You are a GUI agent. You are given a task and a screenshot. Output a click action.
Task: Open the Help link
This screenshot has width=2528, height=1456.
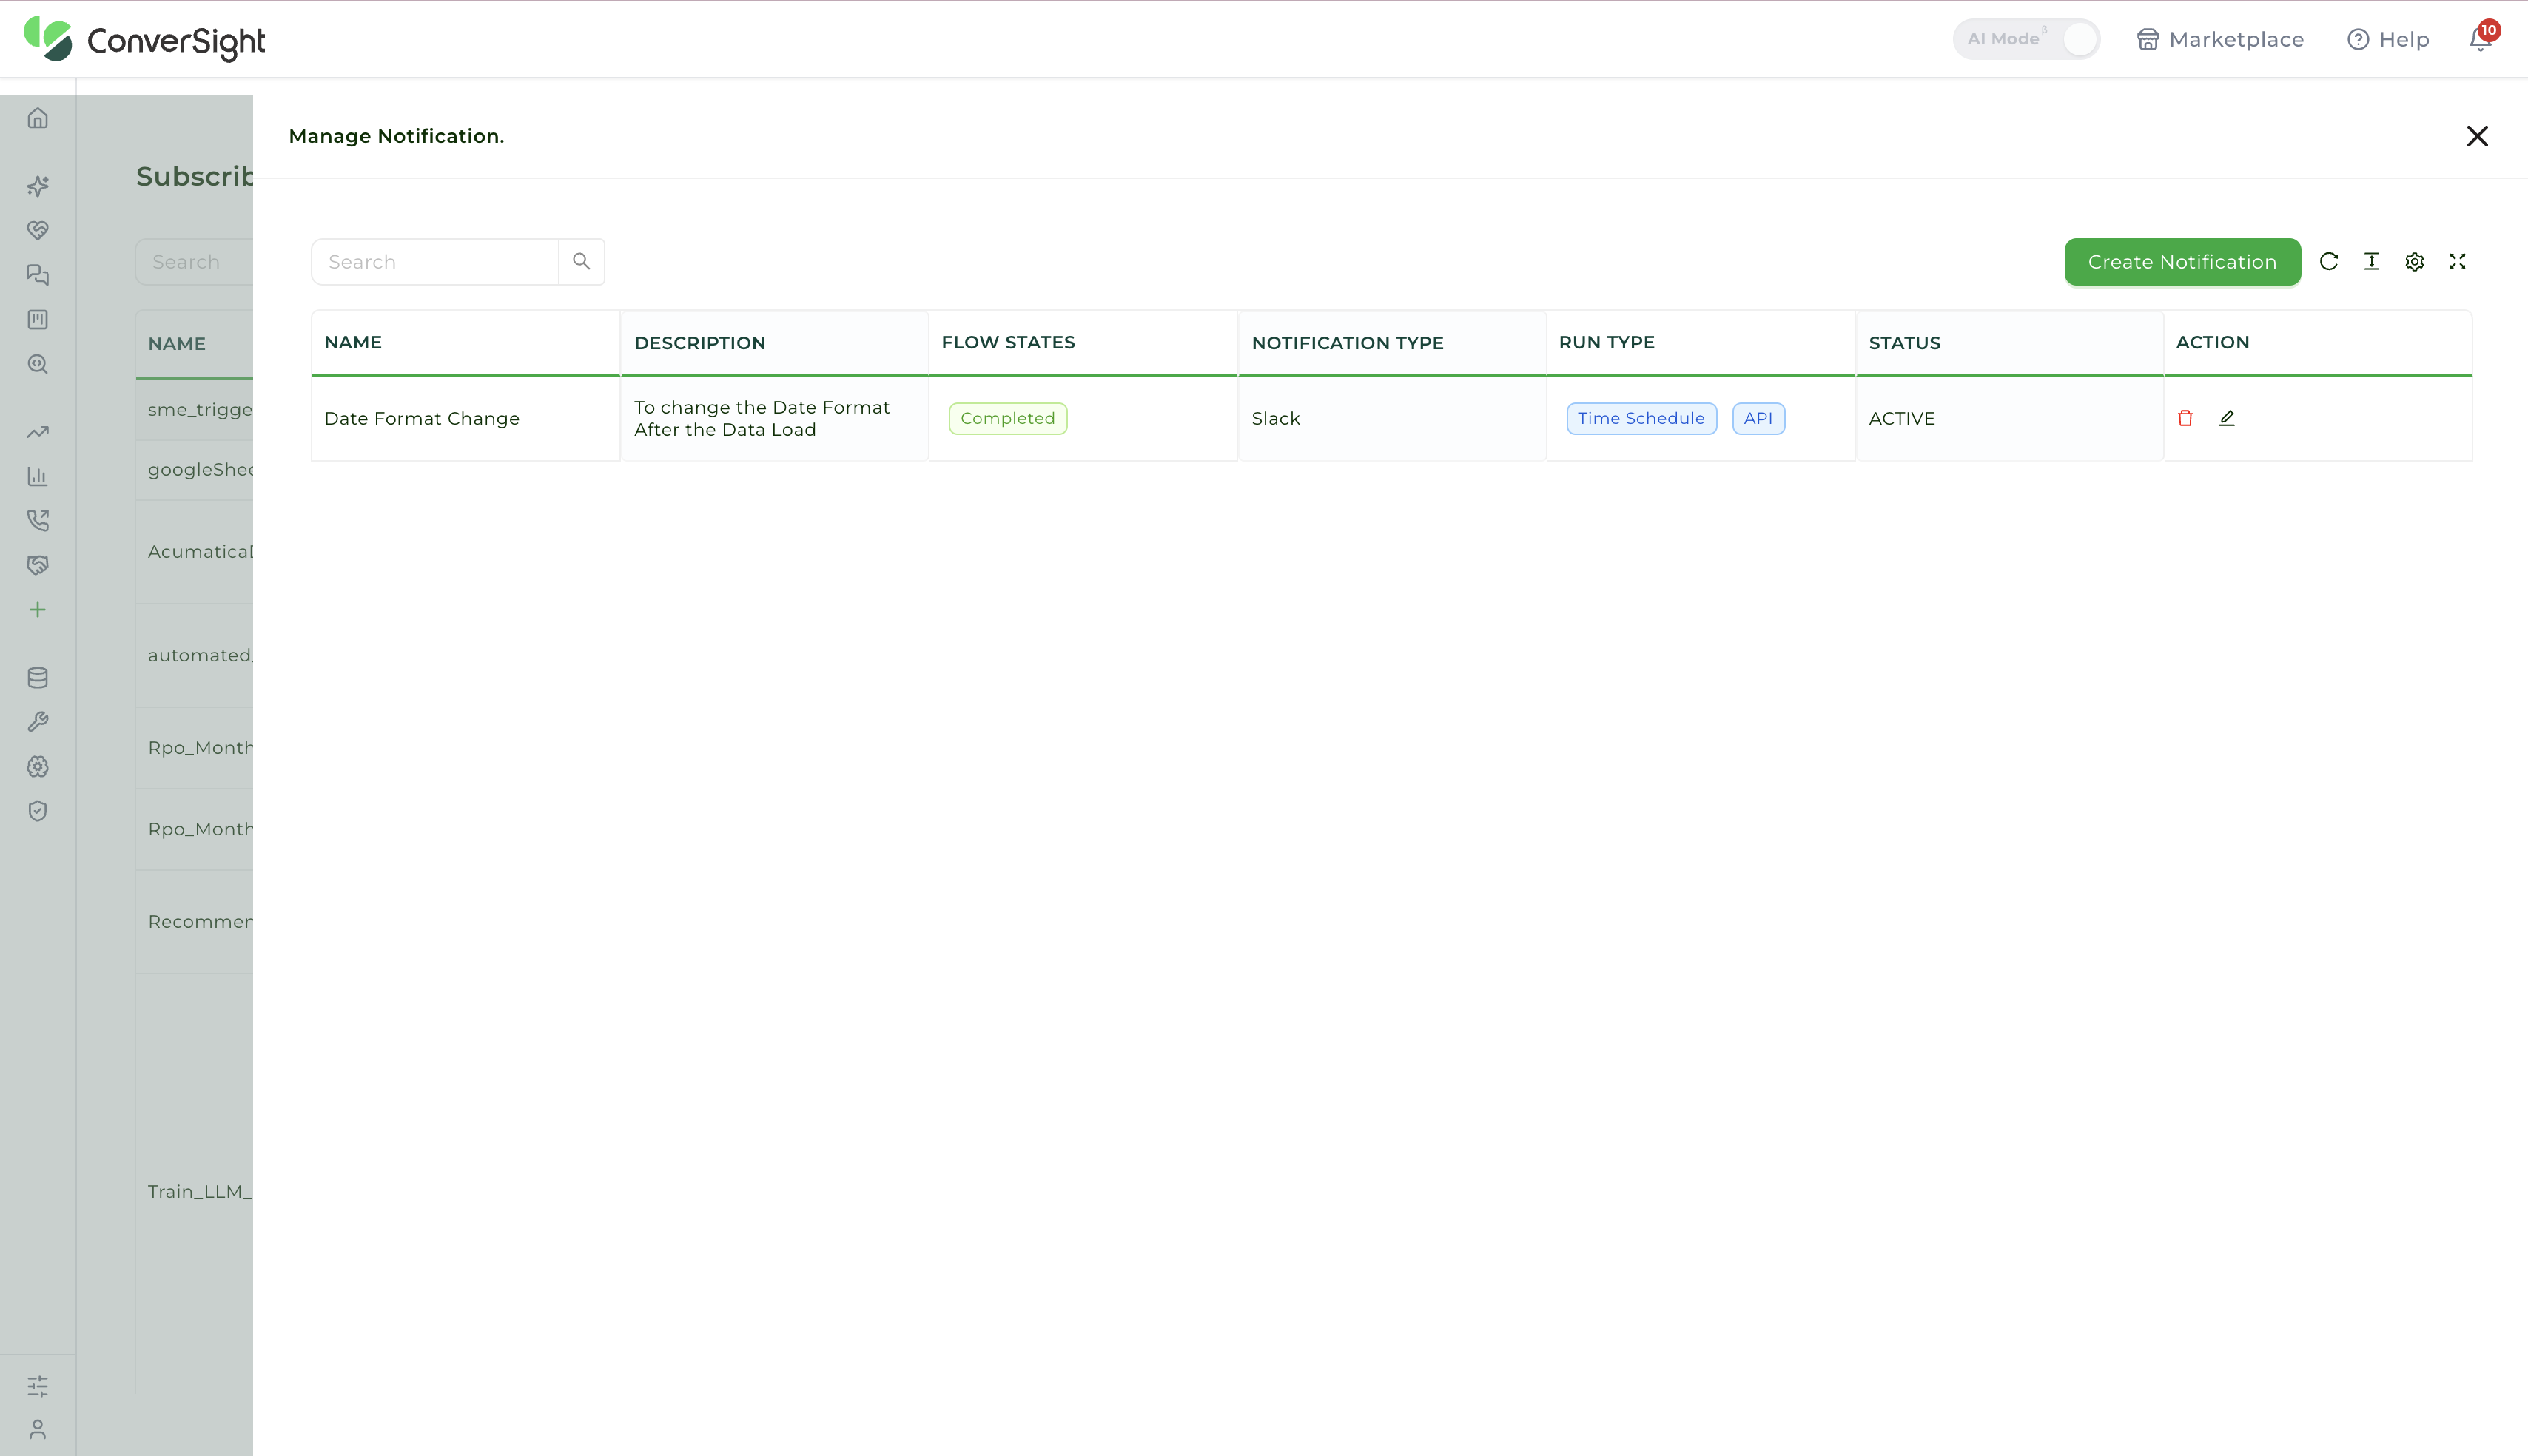2388,39
